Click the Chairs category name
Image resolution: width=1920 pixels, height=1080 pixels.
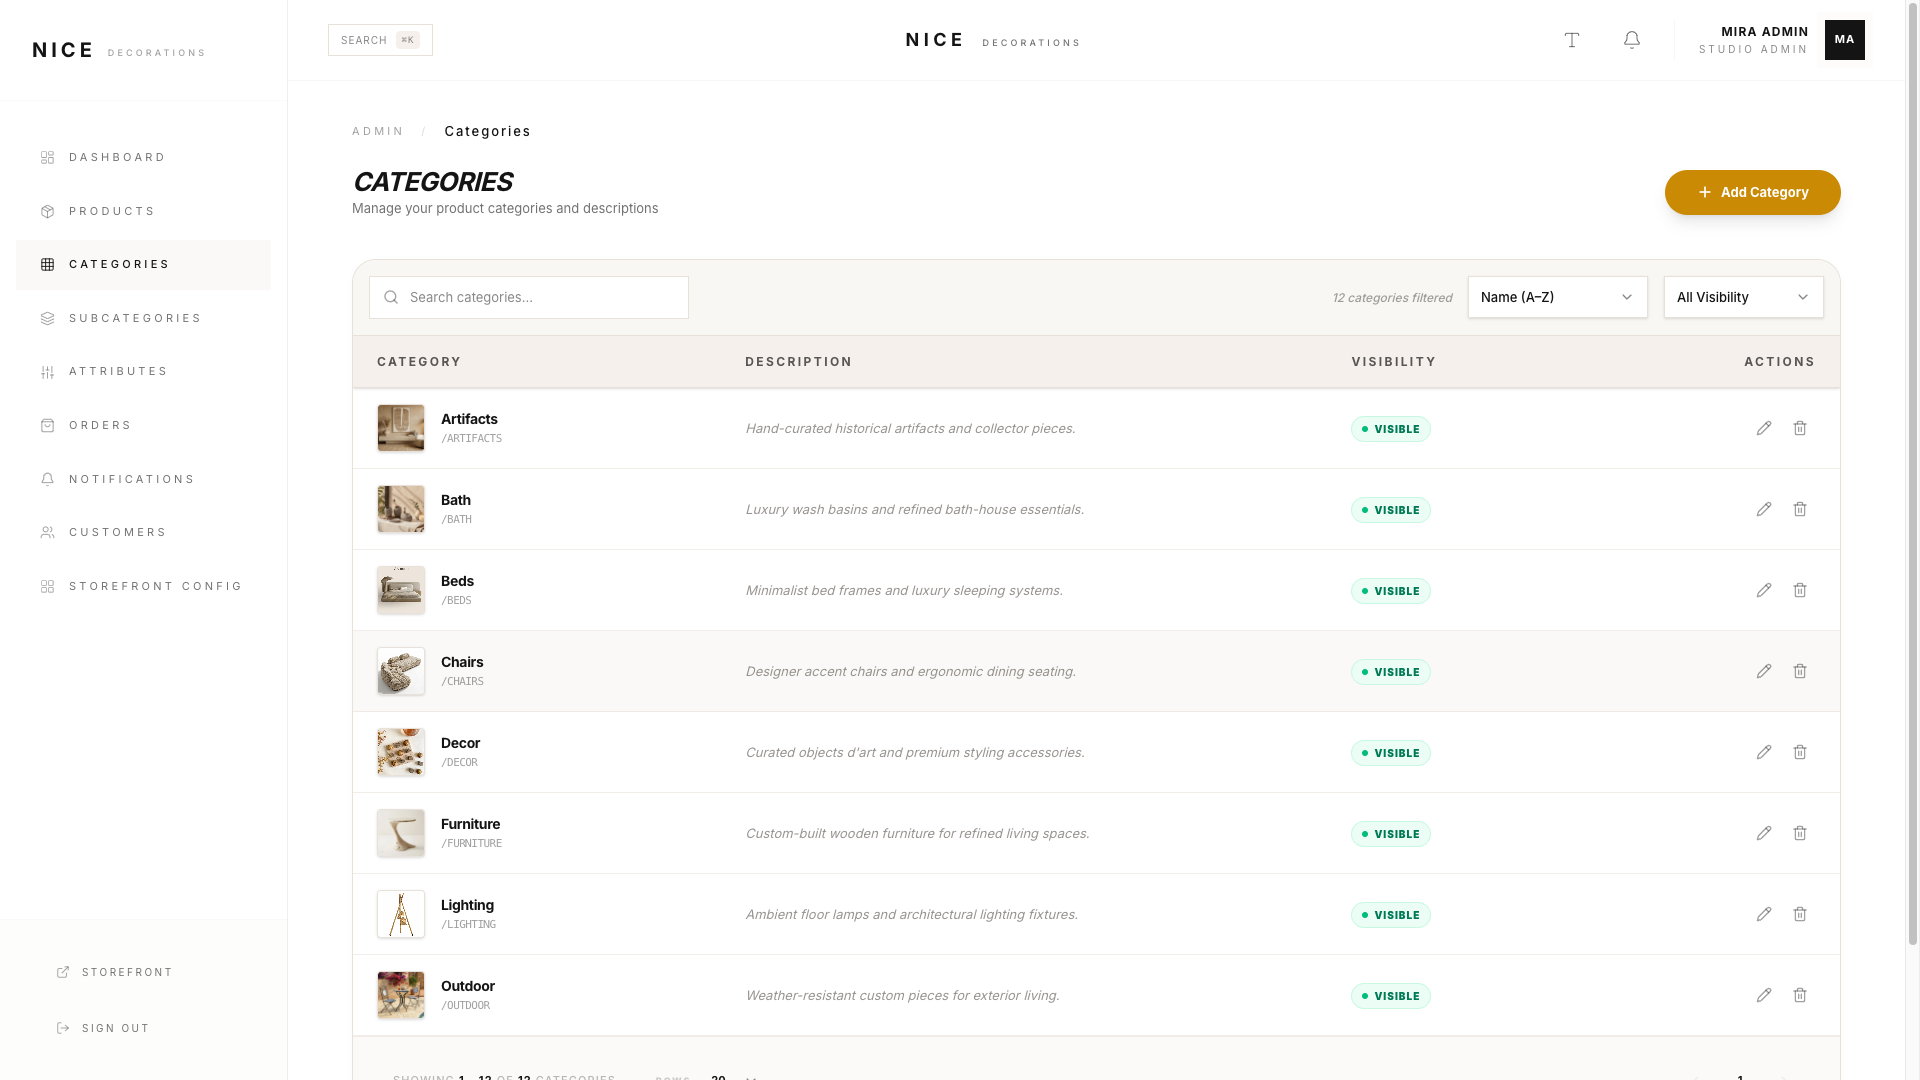(462, 662)
